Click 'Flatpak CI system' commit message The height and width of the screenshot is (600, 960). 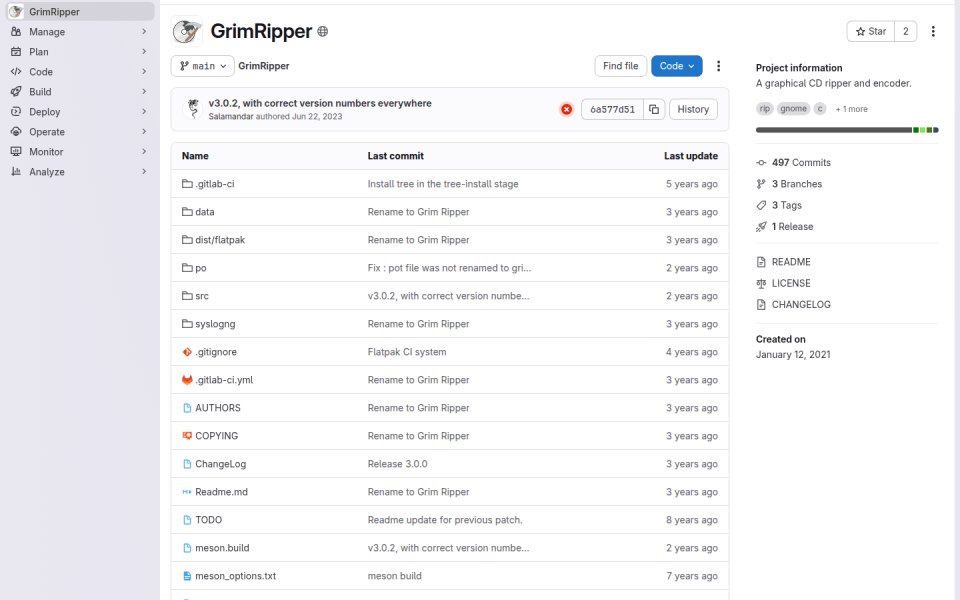coord(407,352)
